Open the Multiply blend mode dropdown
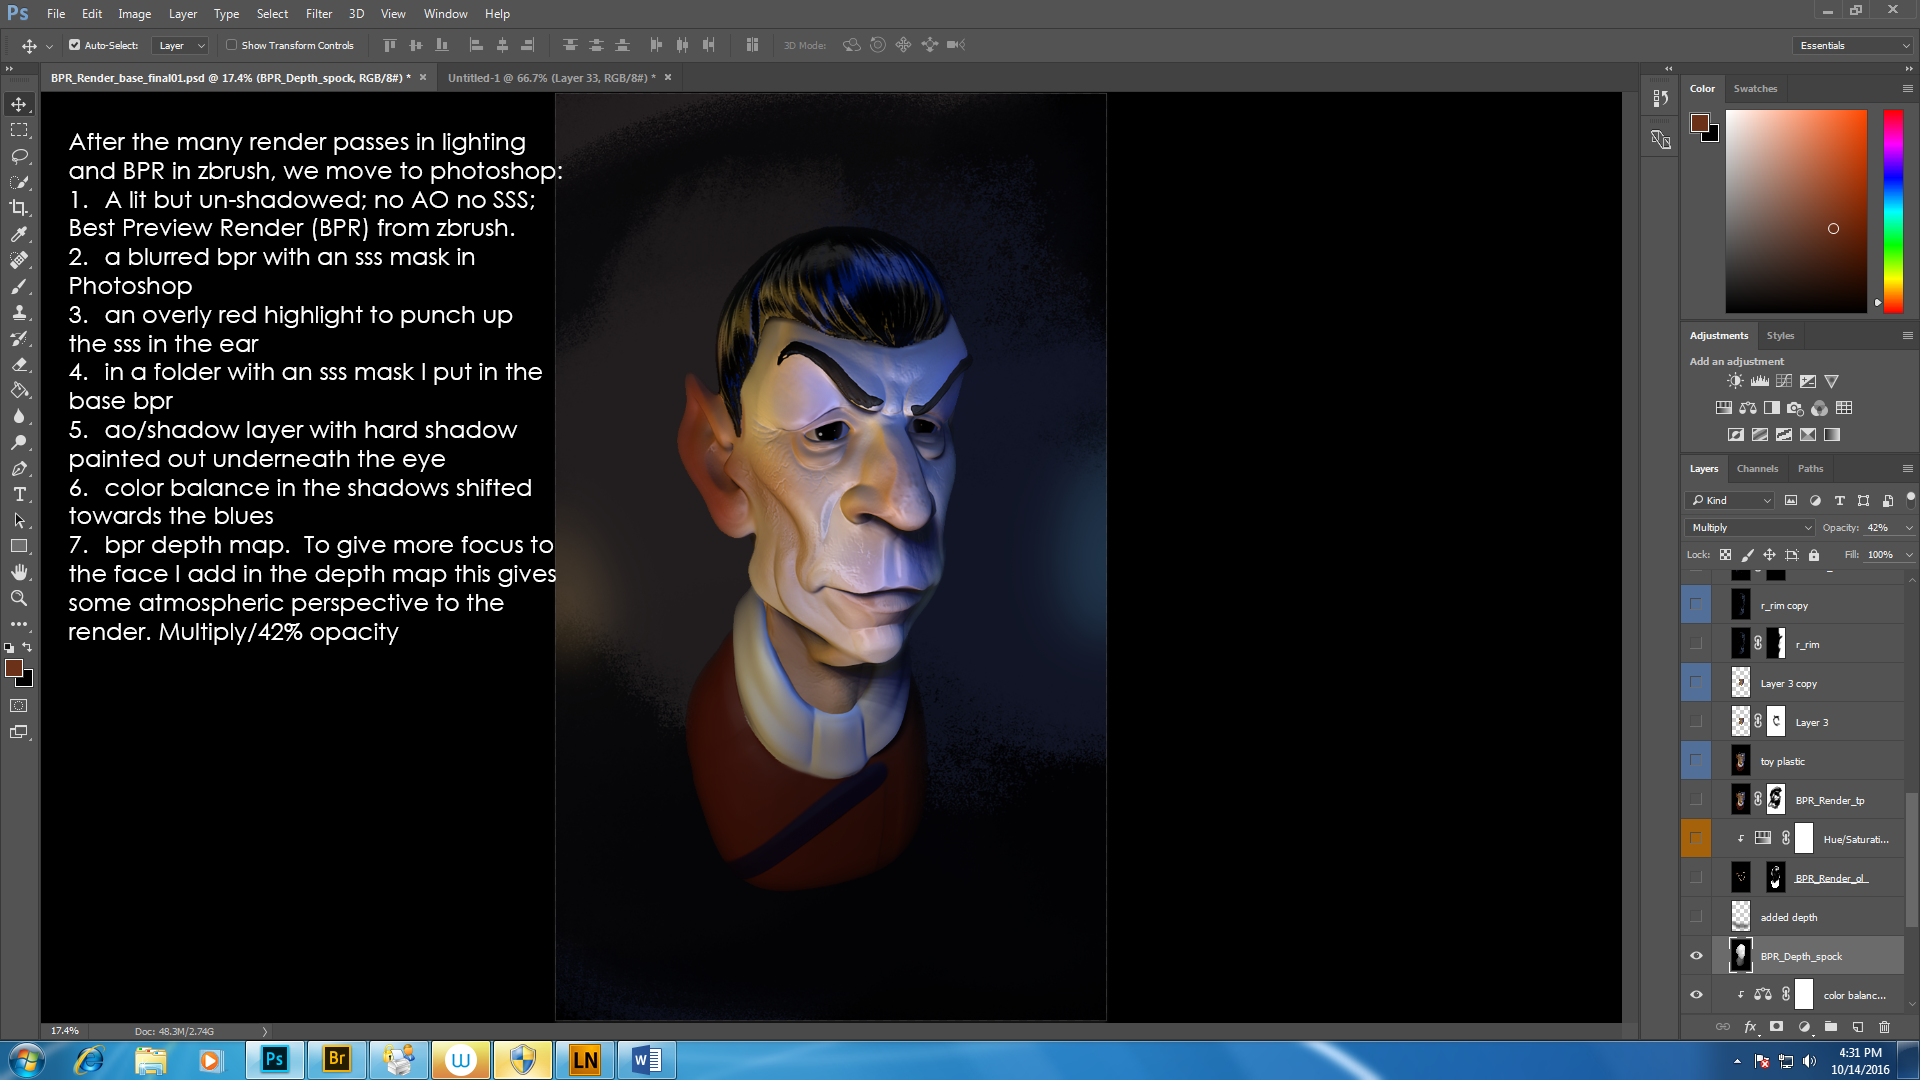The width and height of the screenshot is (1920, 1080). tap(1750, 527)
